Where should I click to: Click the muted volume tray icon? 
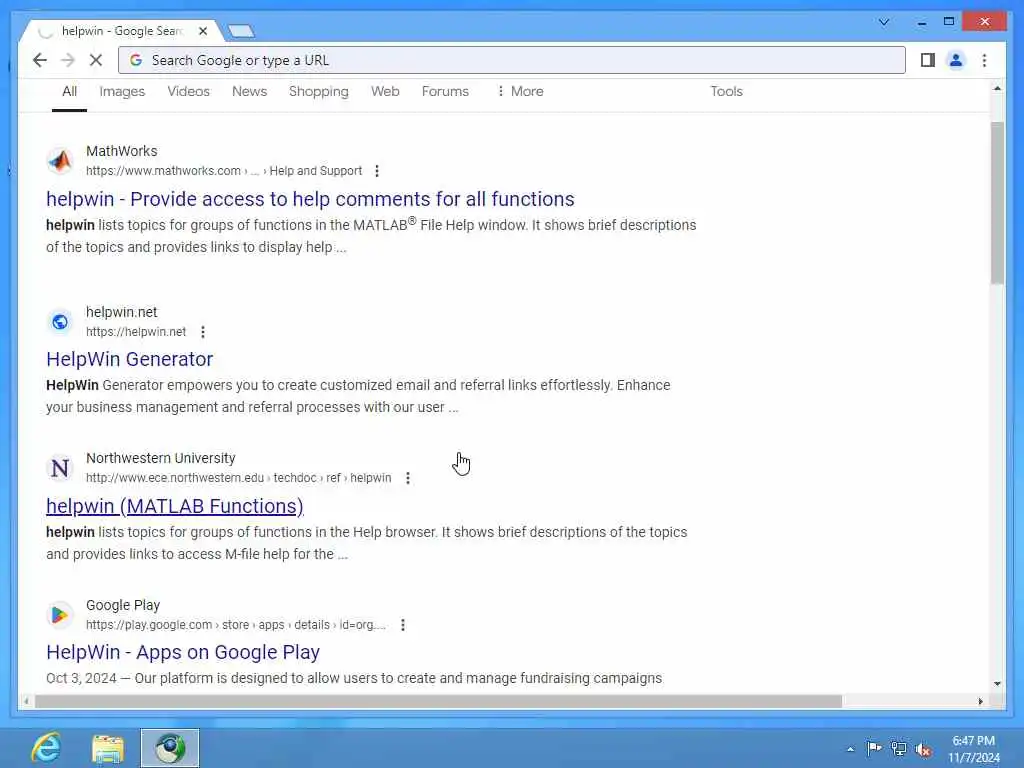pyautogui.click(x=923, y=750)
